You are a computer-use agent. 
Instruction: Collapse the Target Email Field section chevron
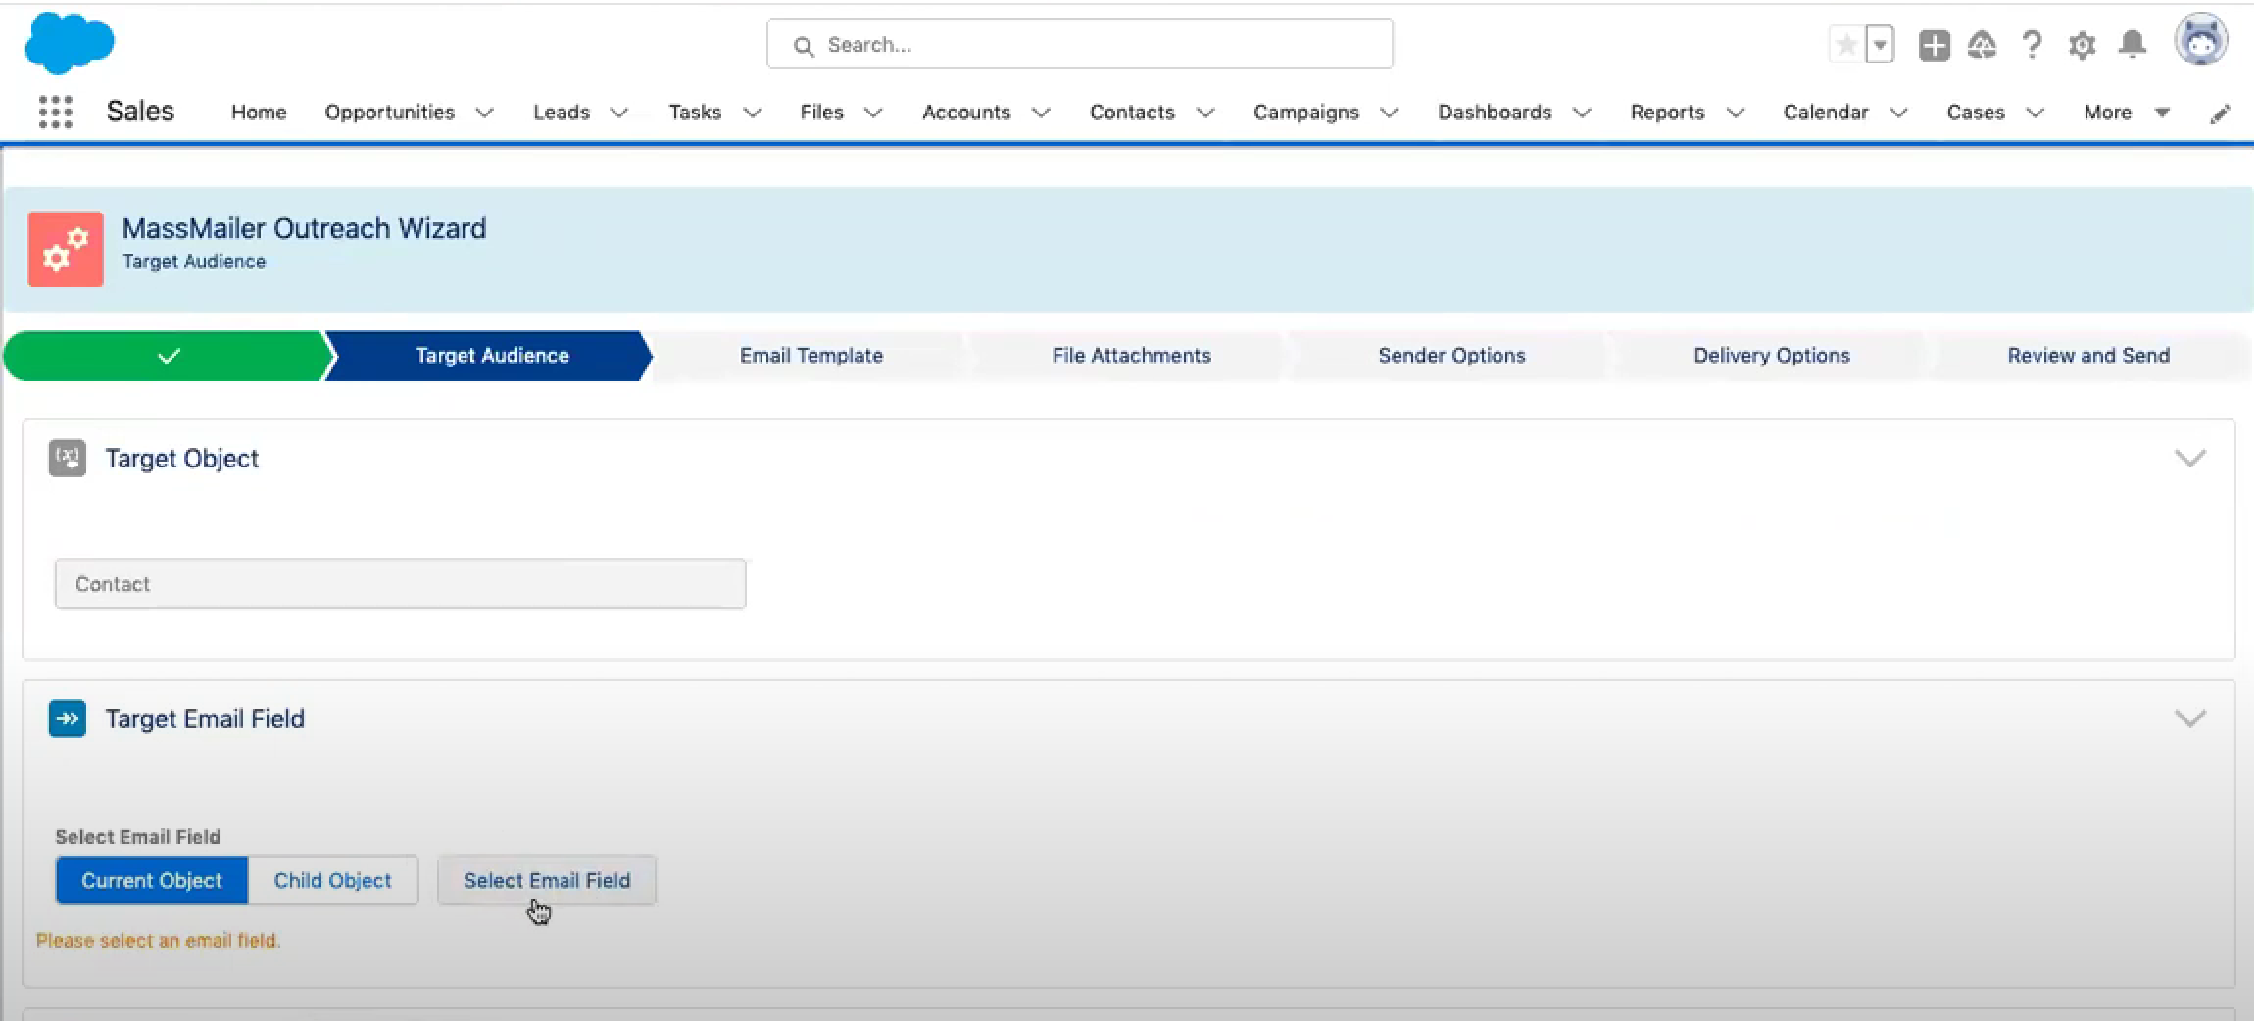click(x=2190, y=719)
